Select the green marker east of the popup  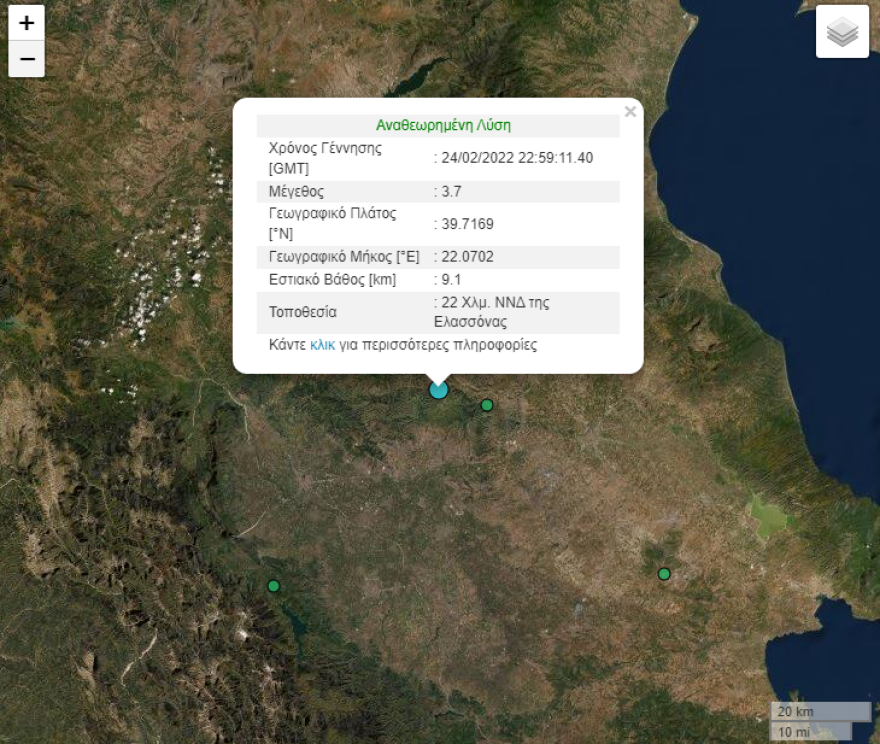click(x=486, y=405)
